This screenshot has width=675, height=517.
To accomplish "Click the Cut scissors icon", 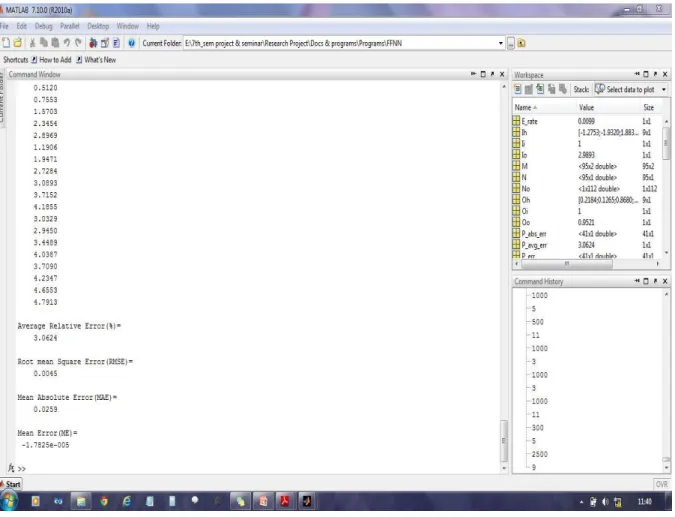I will click(32, 43).
